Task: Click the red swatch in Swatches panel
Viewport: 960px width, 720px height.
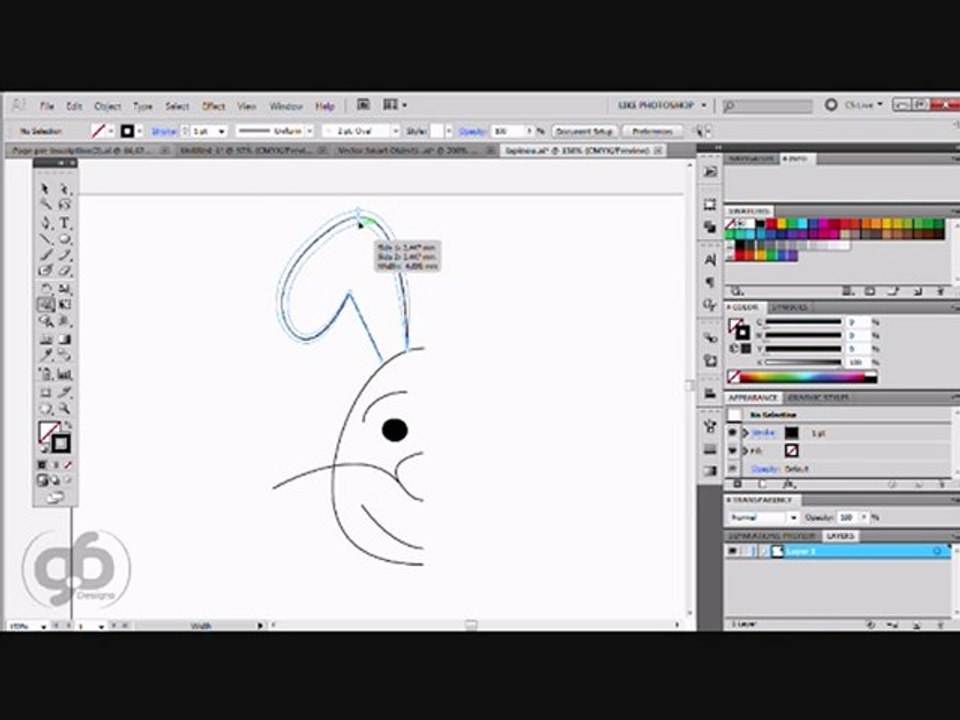Action: point(771,224)
